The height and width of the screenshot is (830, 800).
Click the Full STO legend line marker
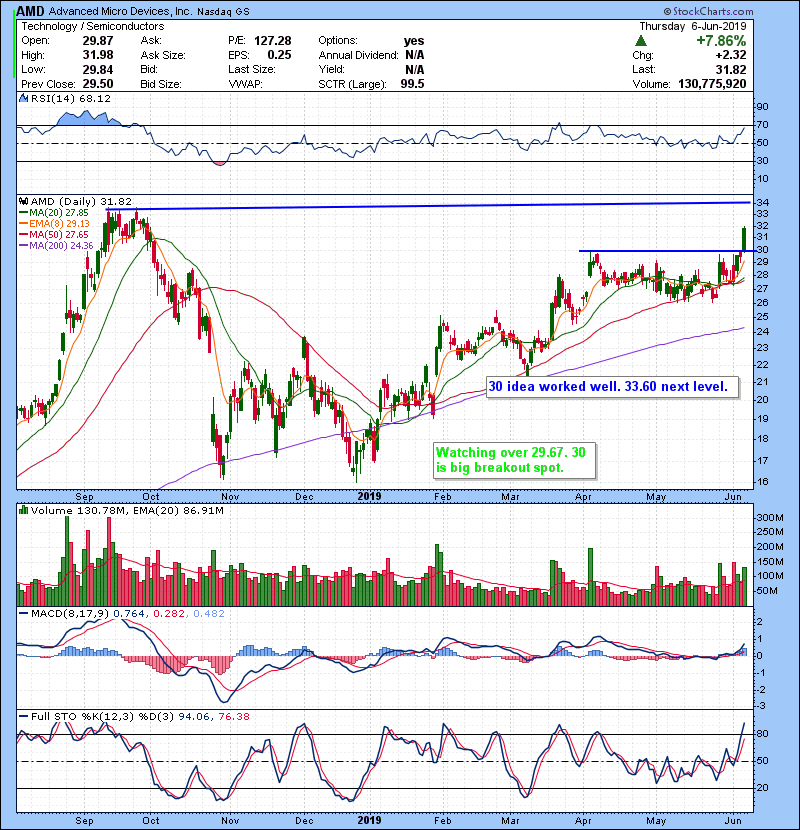click(x=23, y=716)
